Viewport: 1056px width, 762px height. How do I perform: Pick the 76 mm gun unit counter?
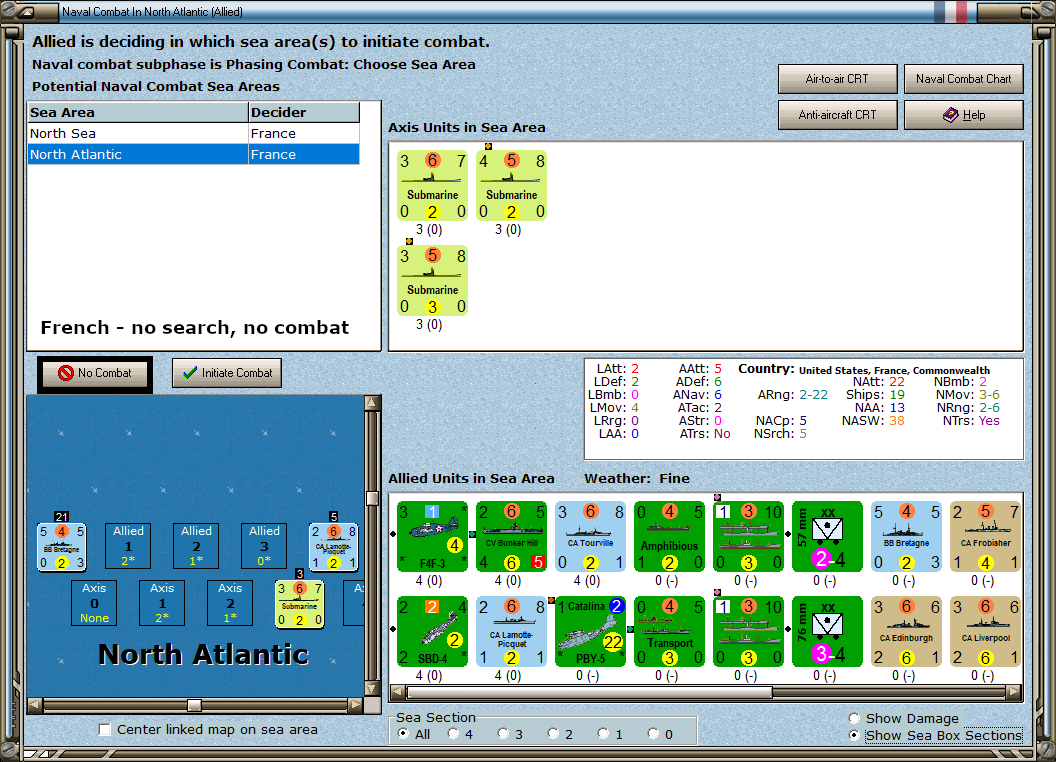[828, 631]
